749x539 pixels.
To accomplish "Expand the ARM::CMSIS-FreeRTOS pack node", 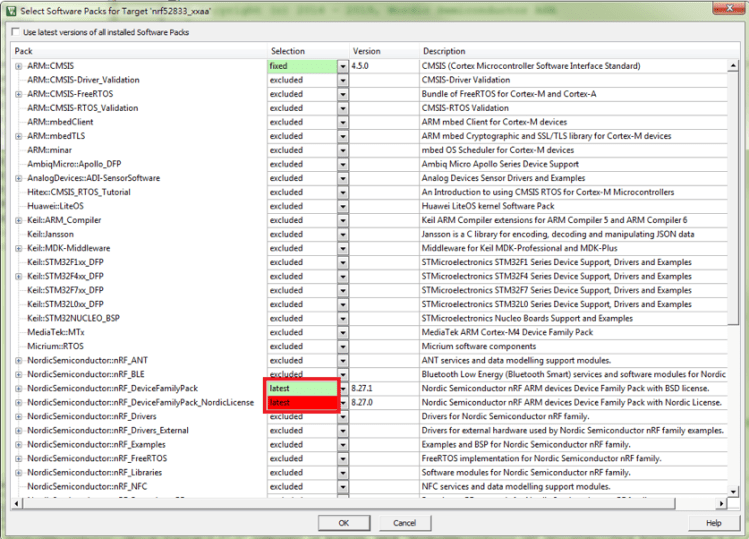I will point(18,94).
